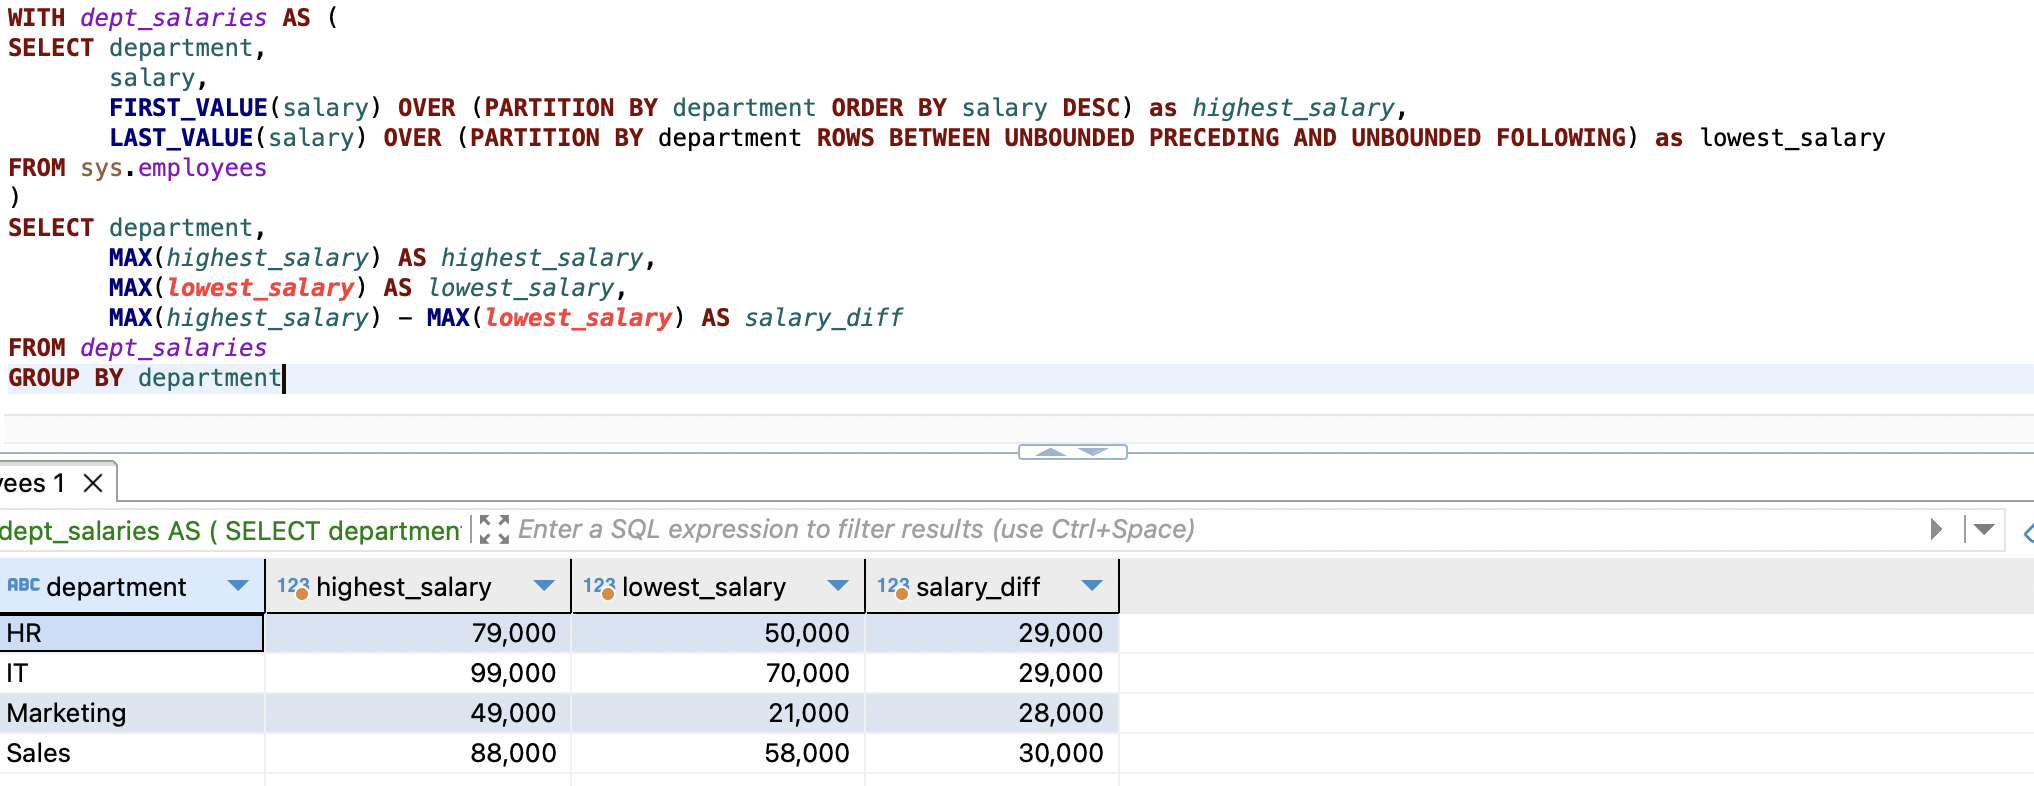Select cell with value 28,000

[992, 713]
